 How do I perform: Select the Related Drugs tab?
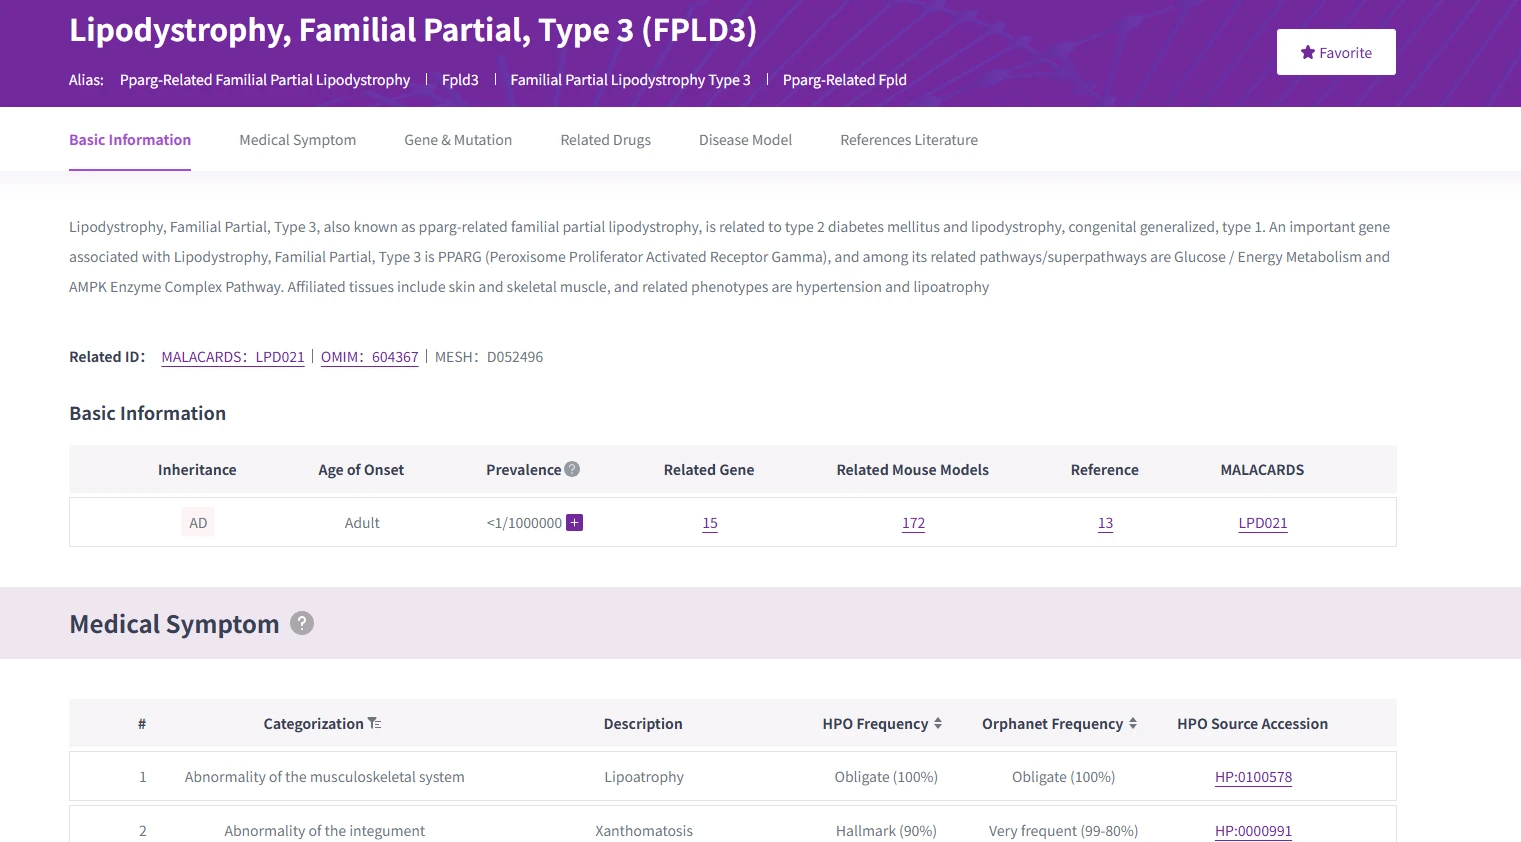(x=605, y=139)
